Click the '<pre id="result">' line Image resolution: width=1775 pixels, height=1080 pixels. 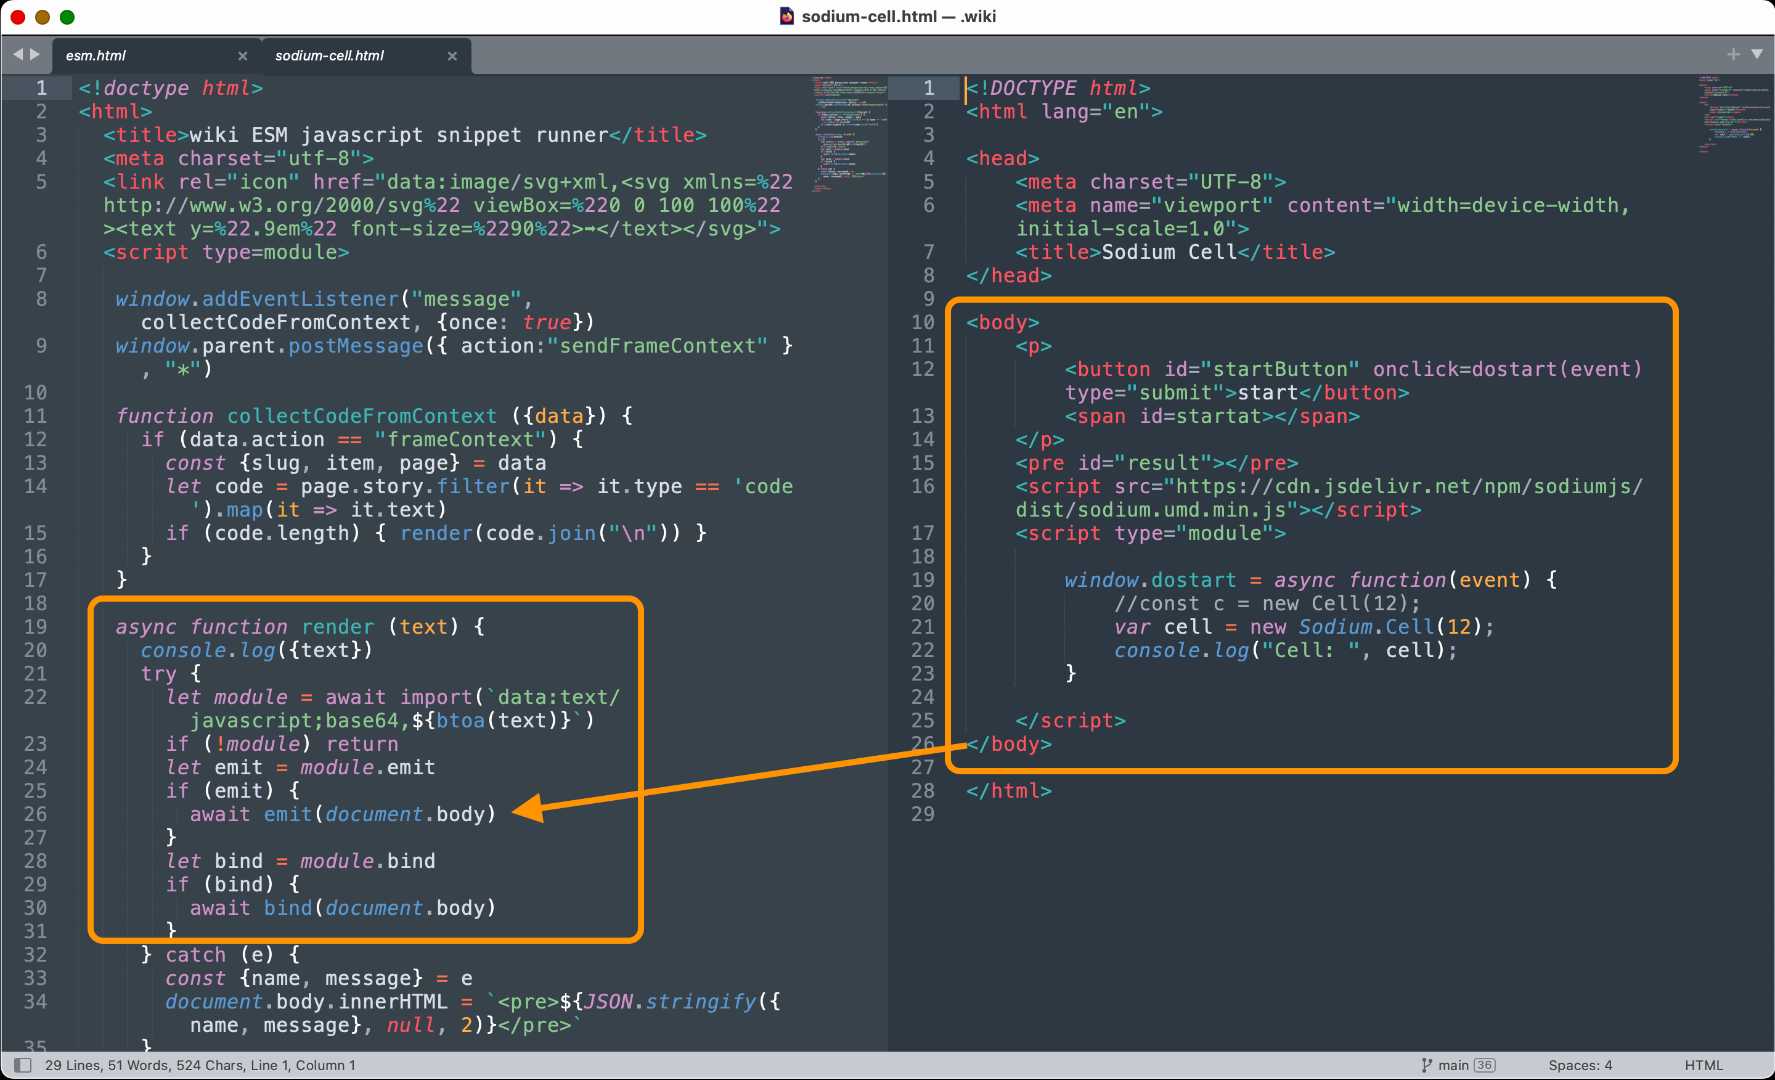[x=1156, y=463]
